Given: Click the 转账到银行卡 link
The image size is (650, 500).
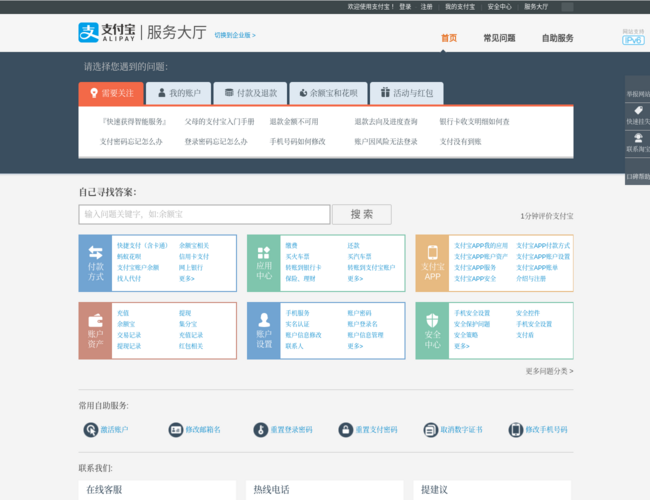Looking at the screenshot, I should click(303, 268).
